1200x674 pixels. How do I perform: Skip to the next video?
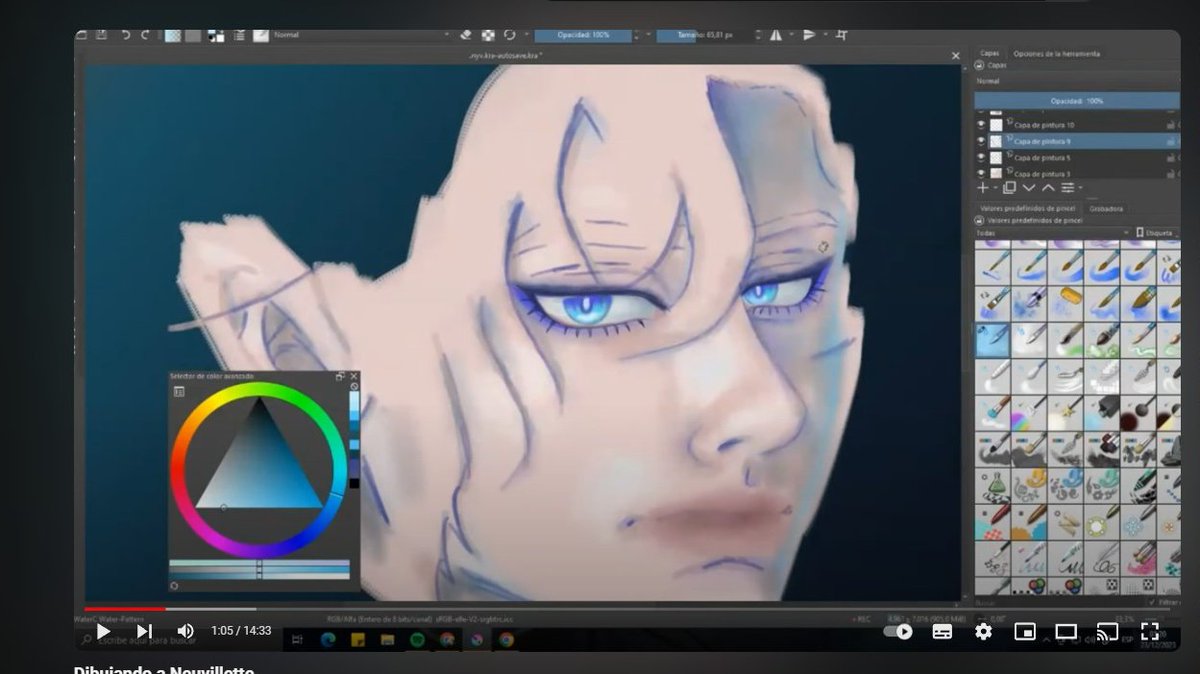144,631
